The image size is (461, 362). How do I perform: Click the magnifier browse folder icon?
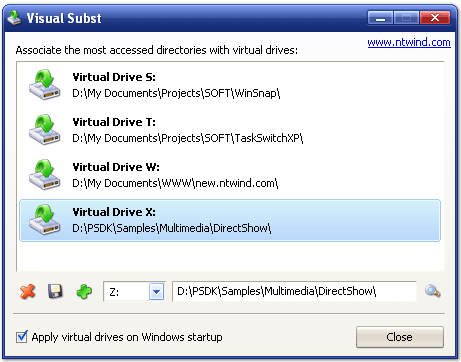433,291
